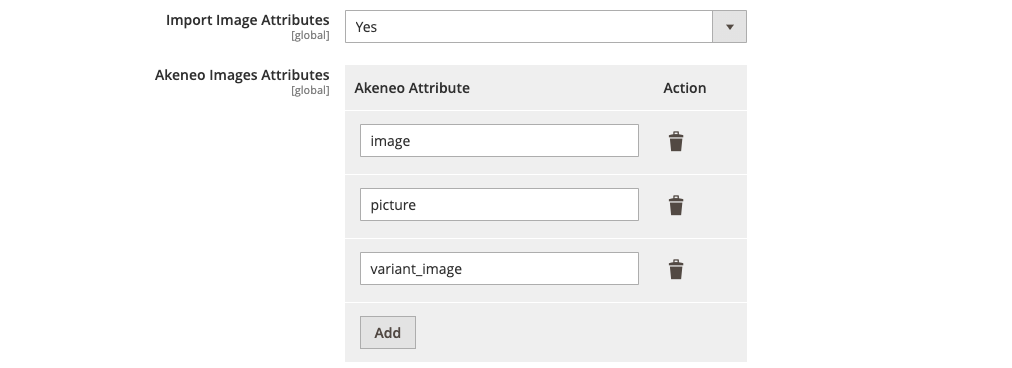This screenshot has height=368, width=1012.
Task: Edit the 'image' attribute text field
Action: tap(499, 141)
